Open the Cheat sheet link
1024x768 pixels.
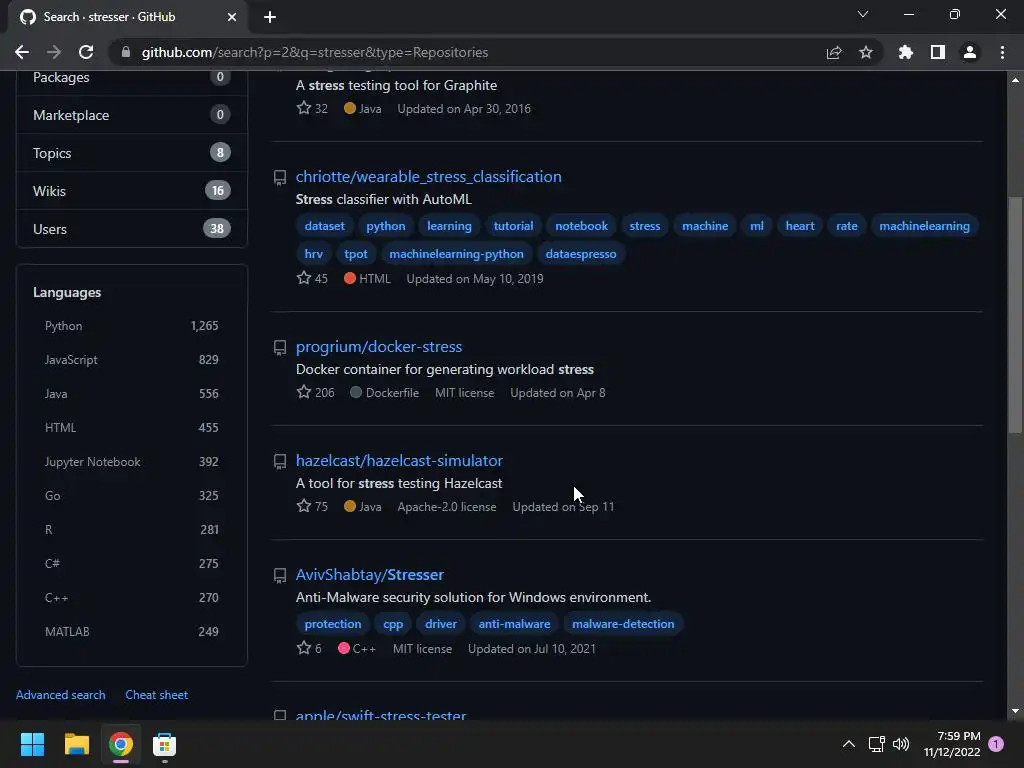[x=157, y=695]
